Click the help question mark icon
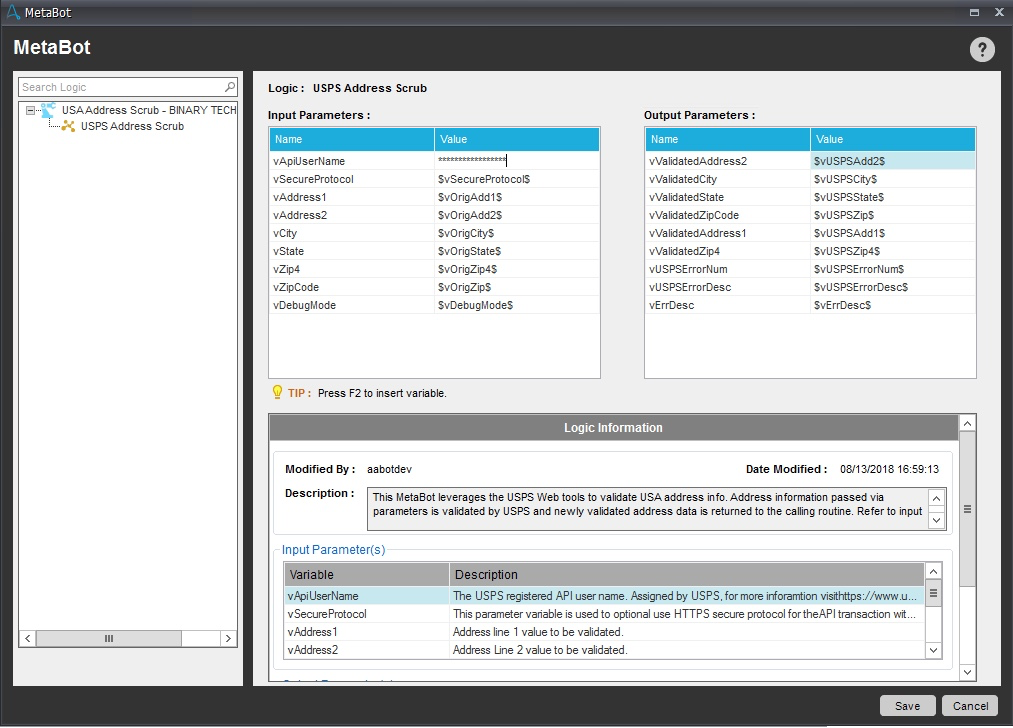 [982, 50]
